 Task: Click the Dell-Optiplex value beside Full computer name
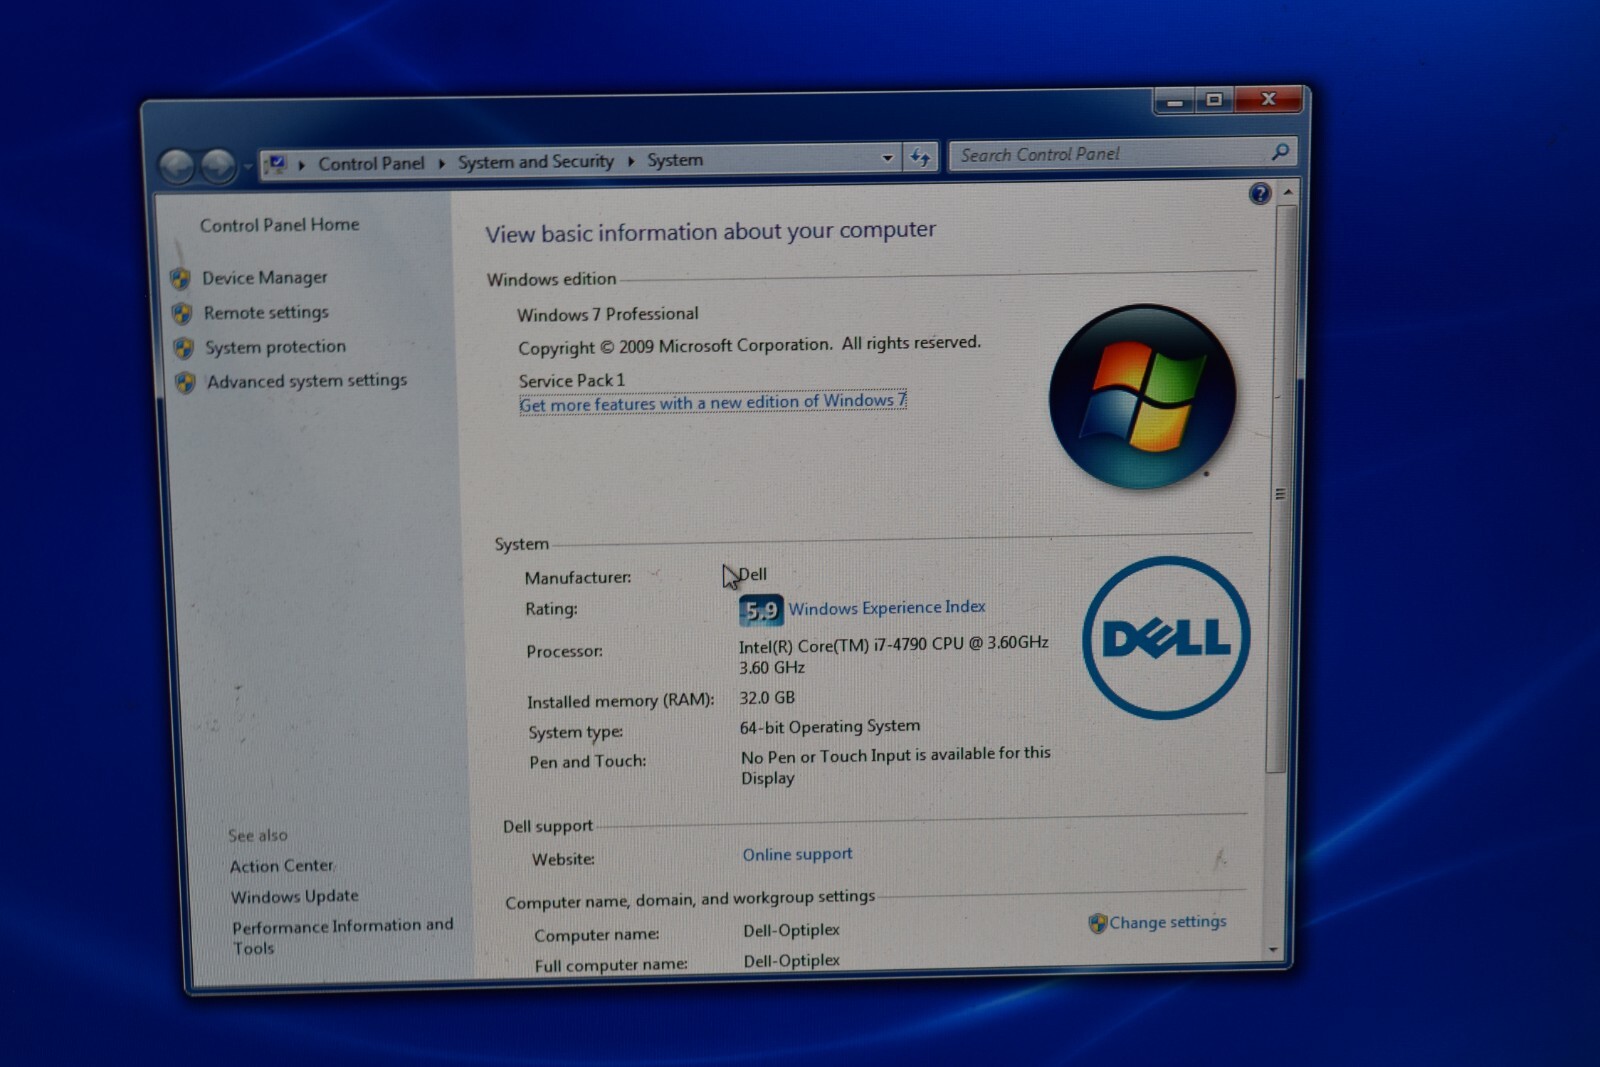tap(791, 960)
